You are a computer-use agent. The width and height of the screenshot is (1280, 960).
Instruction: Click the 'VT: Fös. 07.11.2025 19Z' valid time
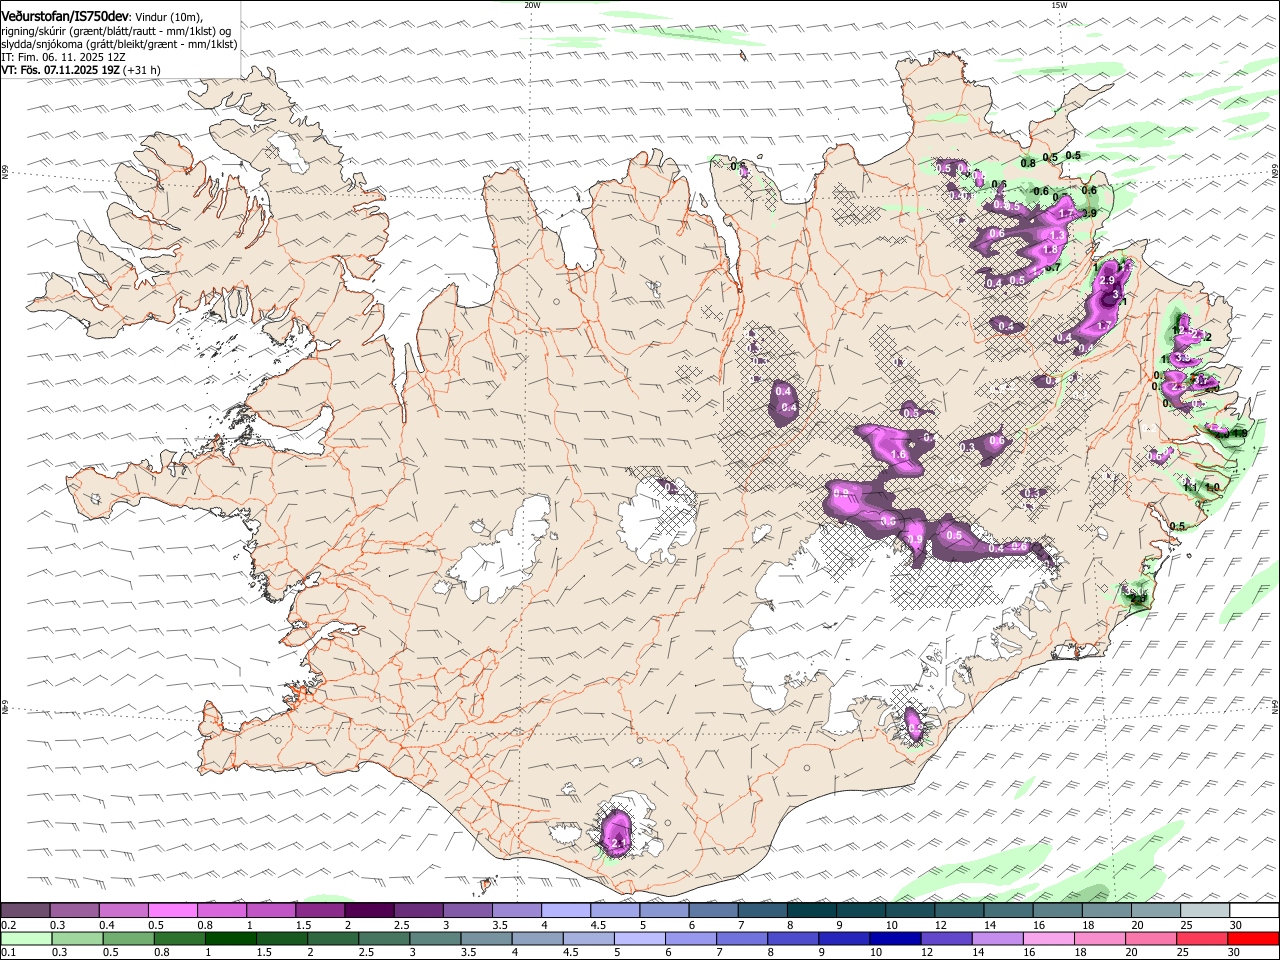(59, 71)
